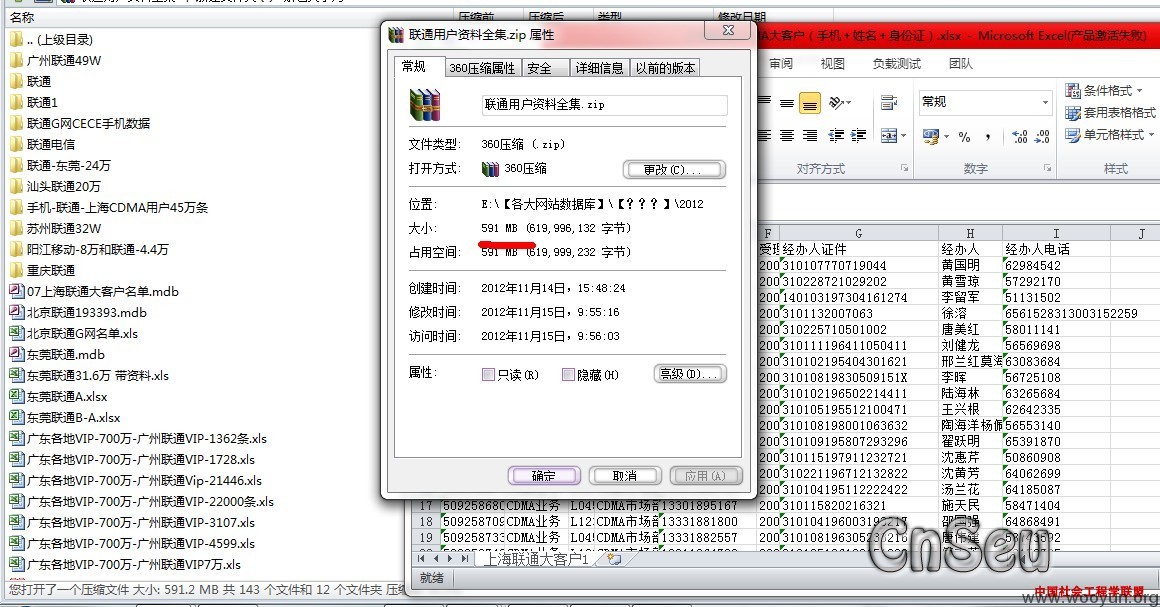Open the 团队 ribbon tab in Excel

coord(961,64)
